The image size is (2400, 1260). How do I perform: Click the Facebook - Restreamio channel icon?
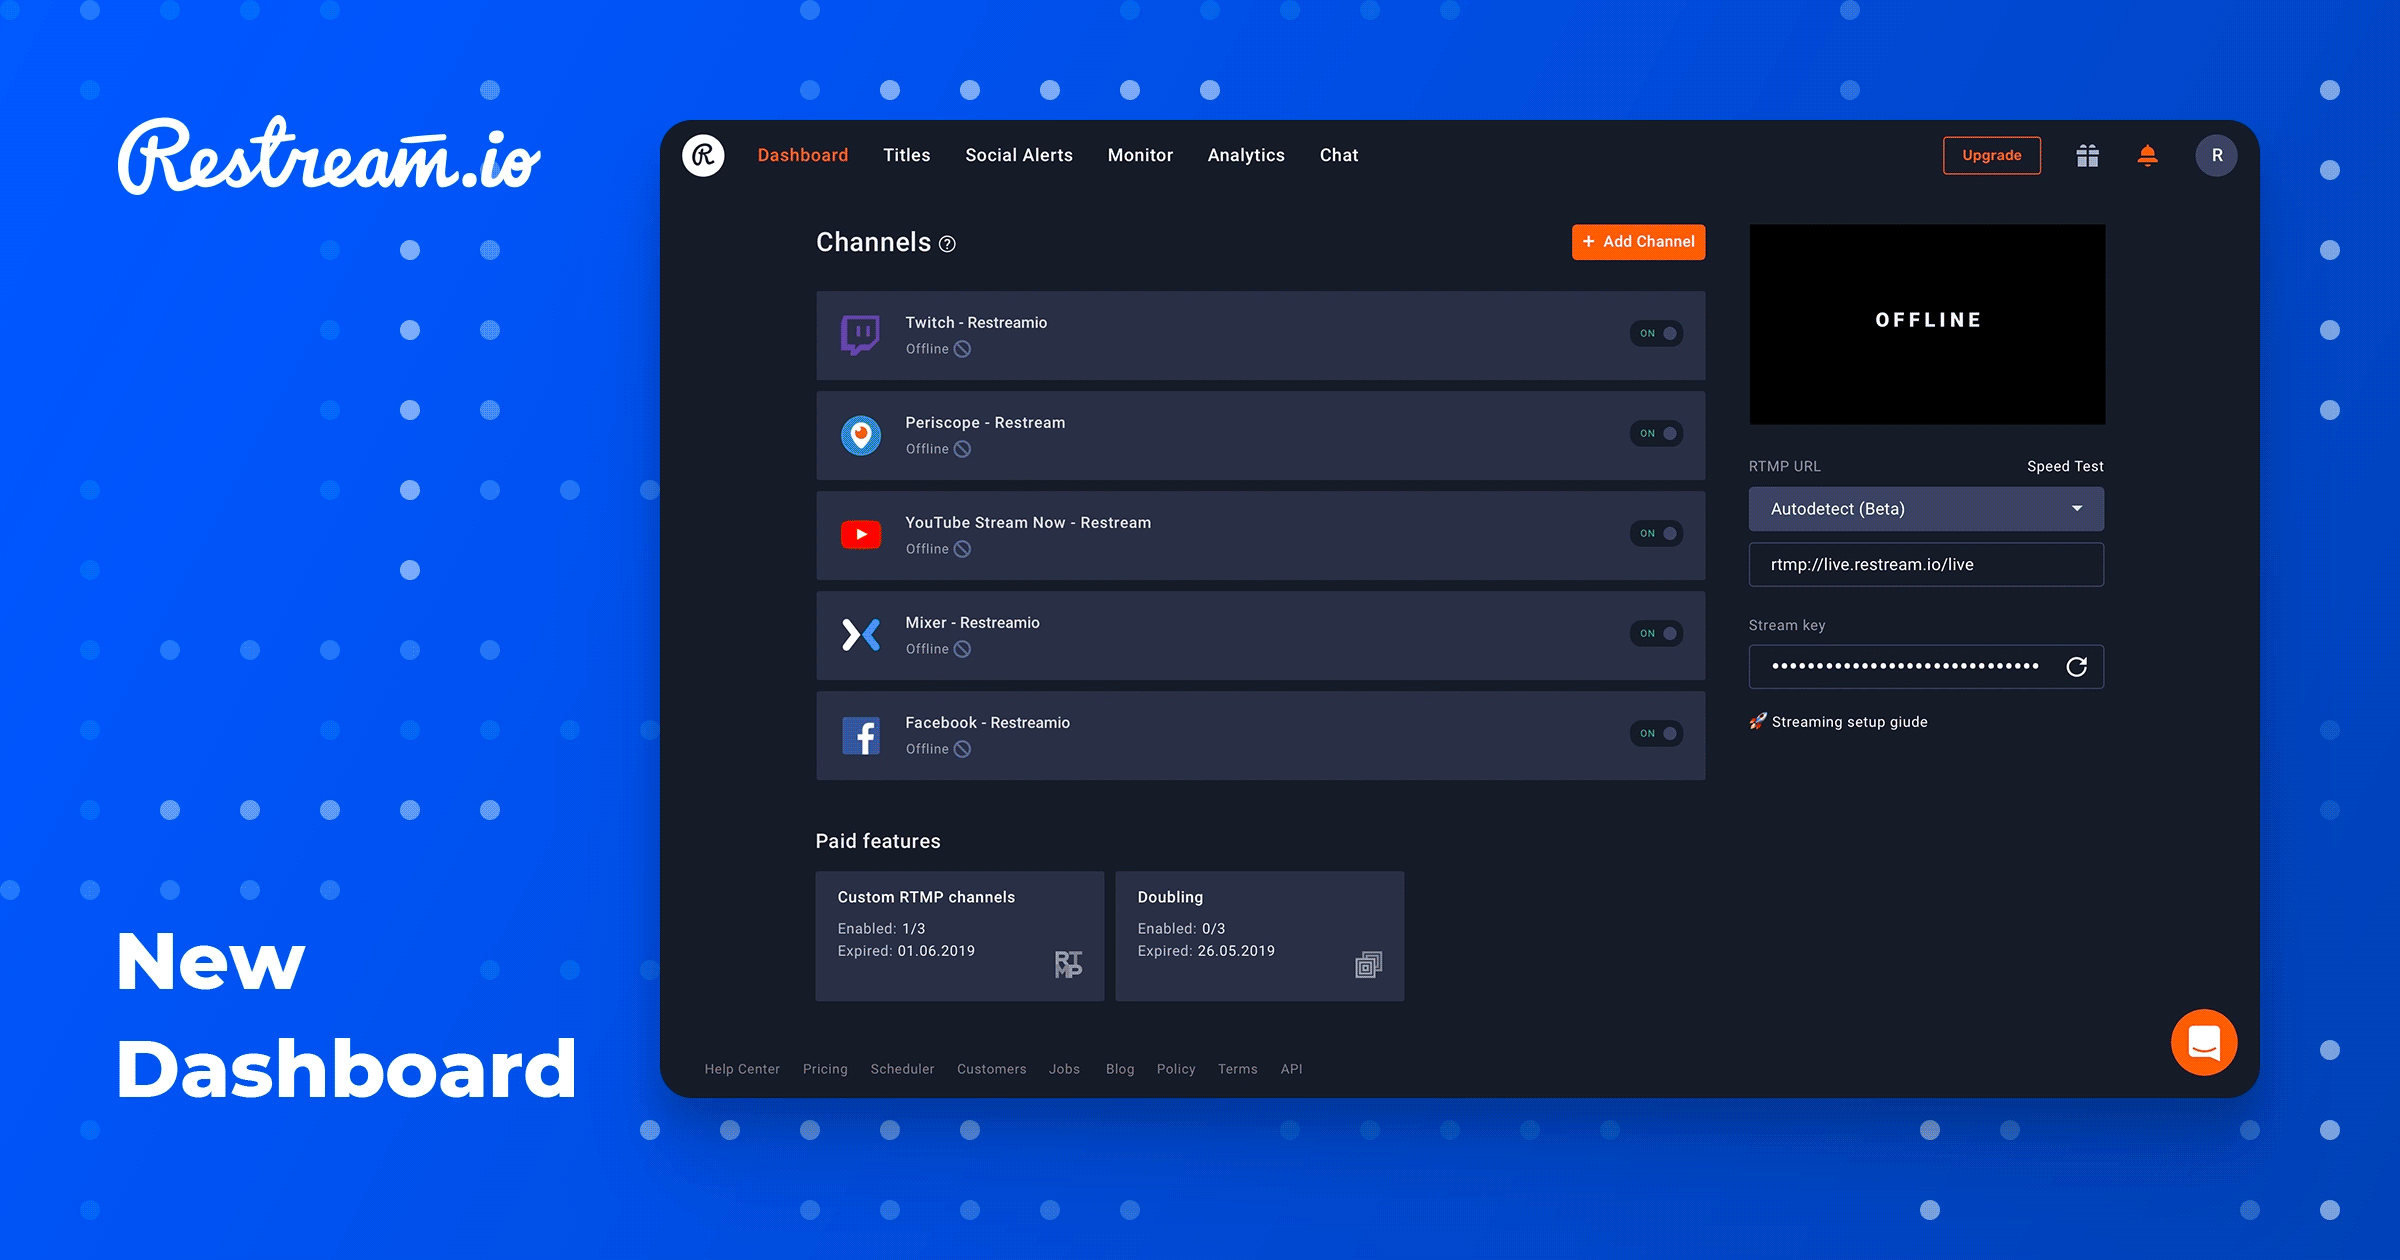click(x=857, y=735)
